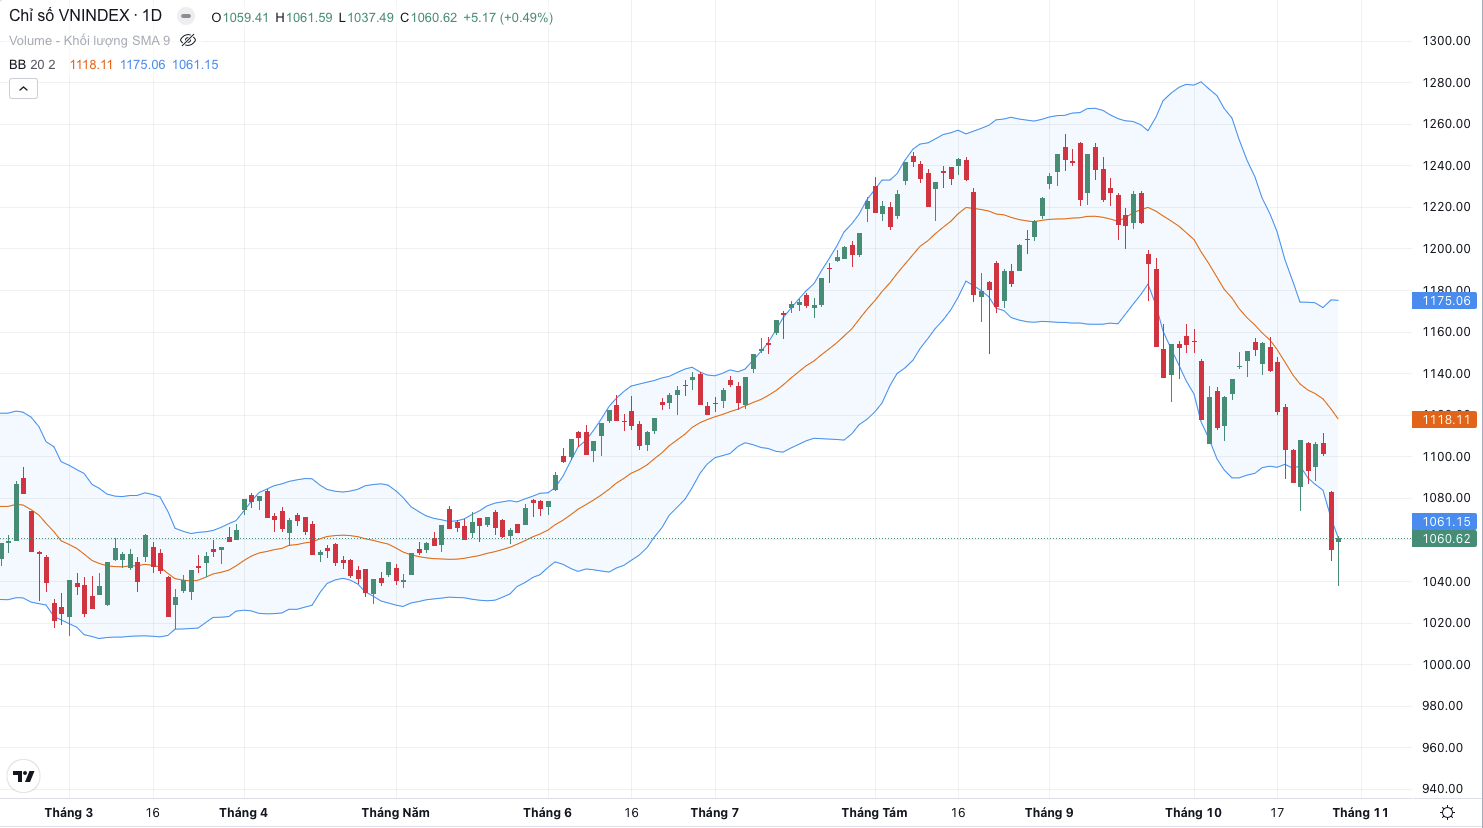Image resolution: width=1483 pixels, height=828 pixels.
Task: Click the orange 1118.11 price axis tag
Action: click(x=1446, y=420)
